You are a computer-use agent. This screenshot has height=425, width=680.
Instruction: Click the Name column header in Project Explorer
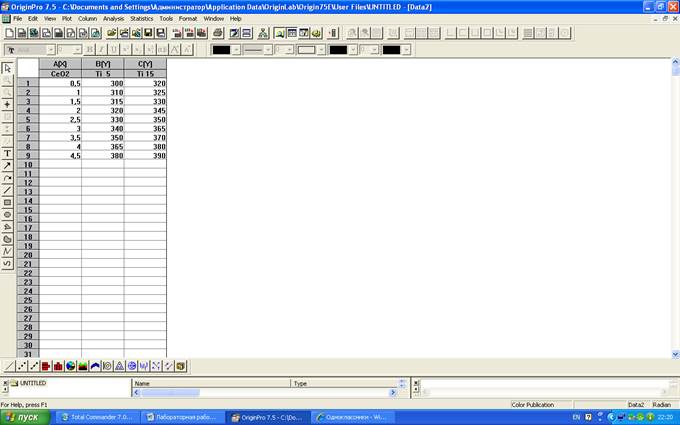point(211,383)
